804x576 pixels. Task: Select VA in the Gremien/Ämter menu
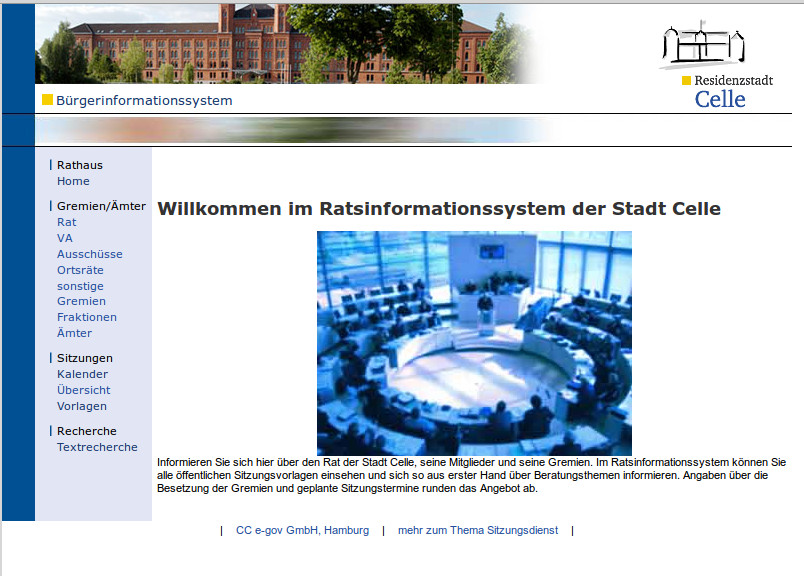[x=65, y=238]
